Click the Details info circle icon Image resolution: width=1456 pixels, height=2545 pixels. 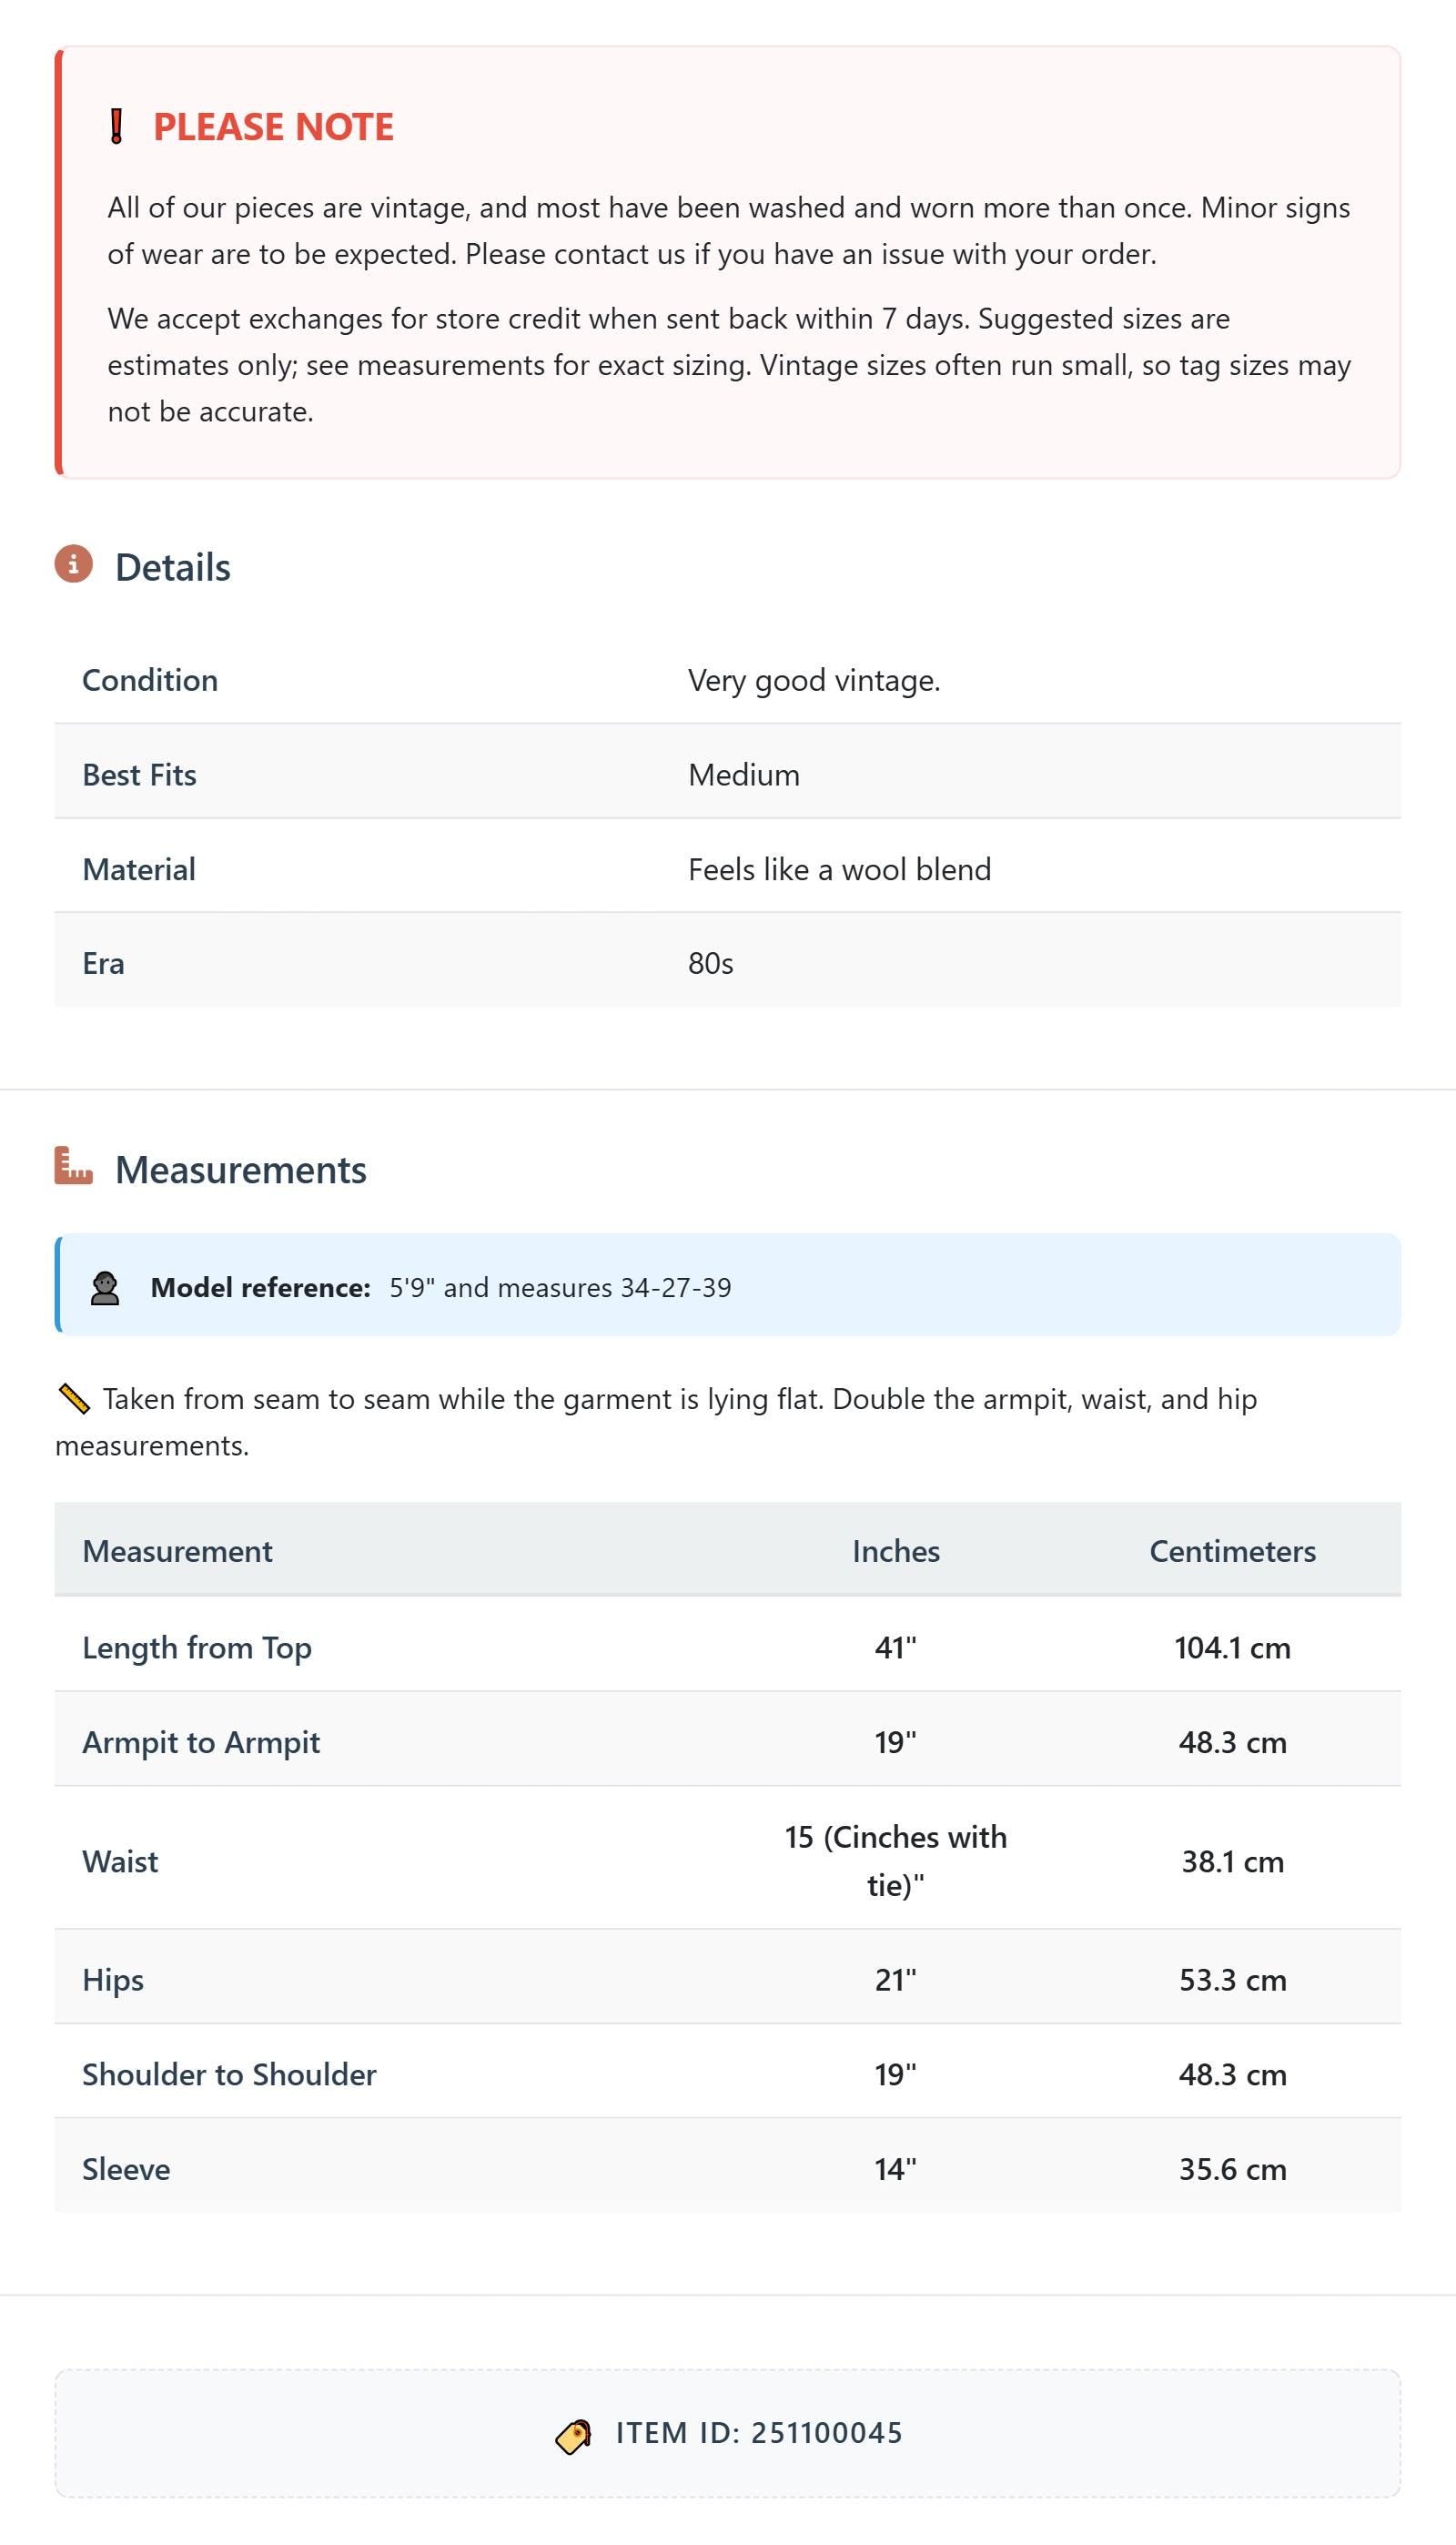pos(73,565)
